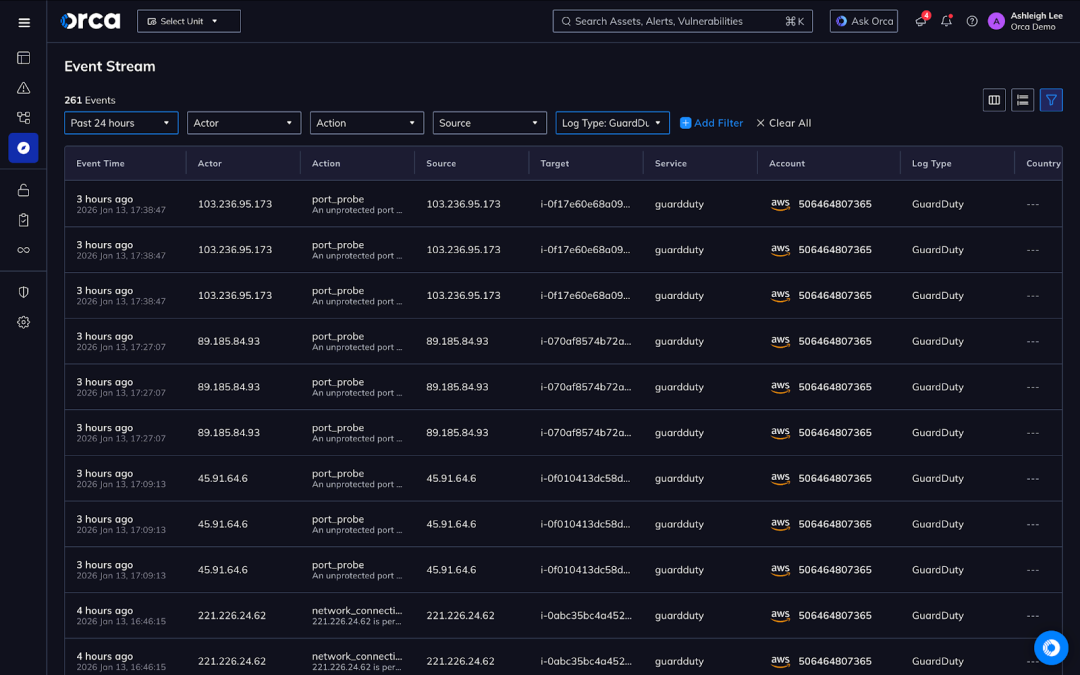The width and height of the screenshot is (1080, 675).
Task: Open notifications via the bell icon
Action: (x=945, y=20)
